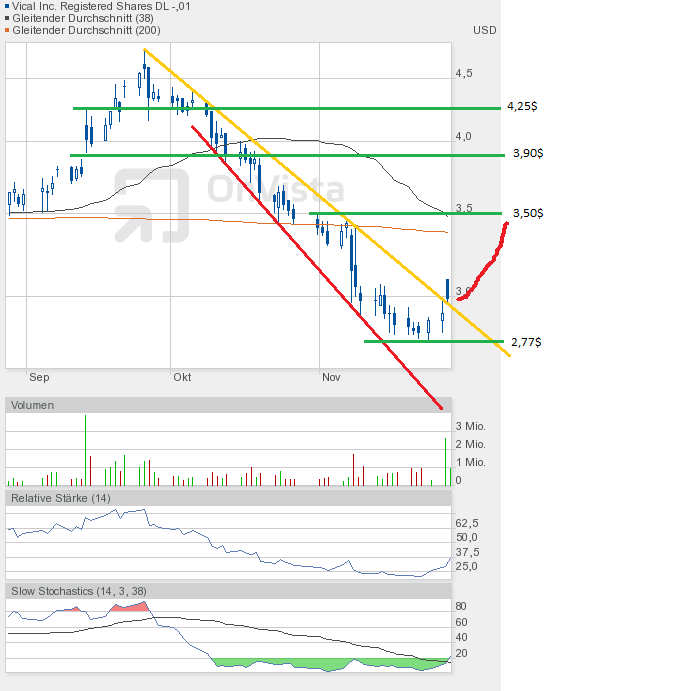Click the orange 200-day moving average legend marker

point(9,30)
